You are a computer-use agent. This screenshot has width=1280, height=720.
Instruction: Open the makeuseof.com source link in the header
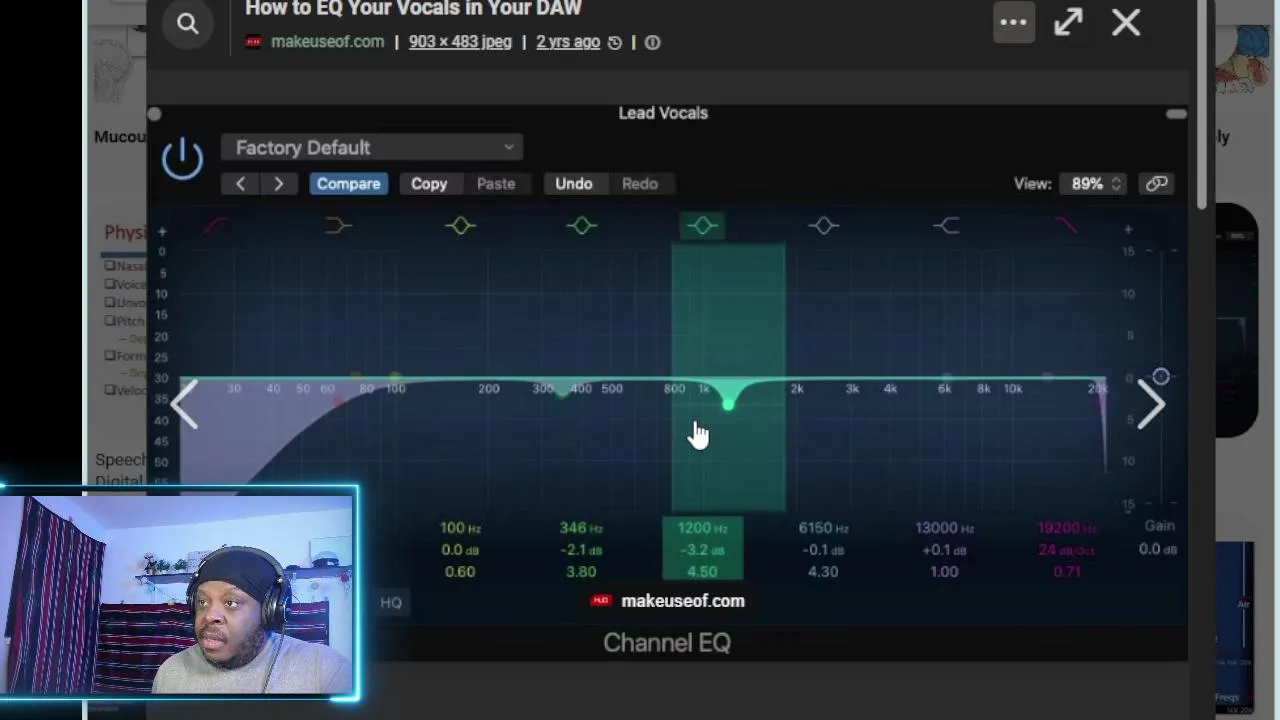tap(327, 42)
